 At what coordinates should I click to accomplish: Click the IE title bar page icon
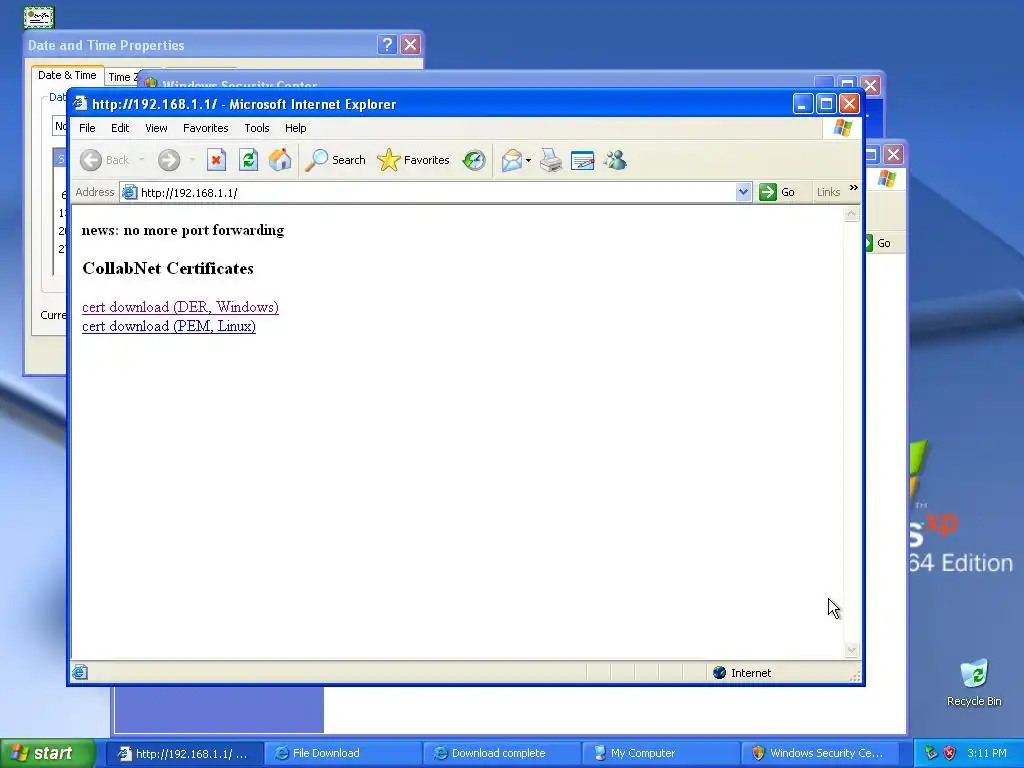pyautogui.click(x=80, y=104)
